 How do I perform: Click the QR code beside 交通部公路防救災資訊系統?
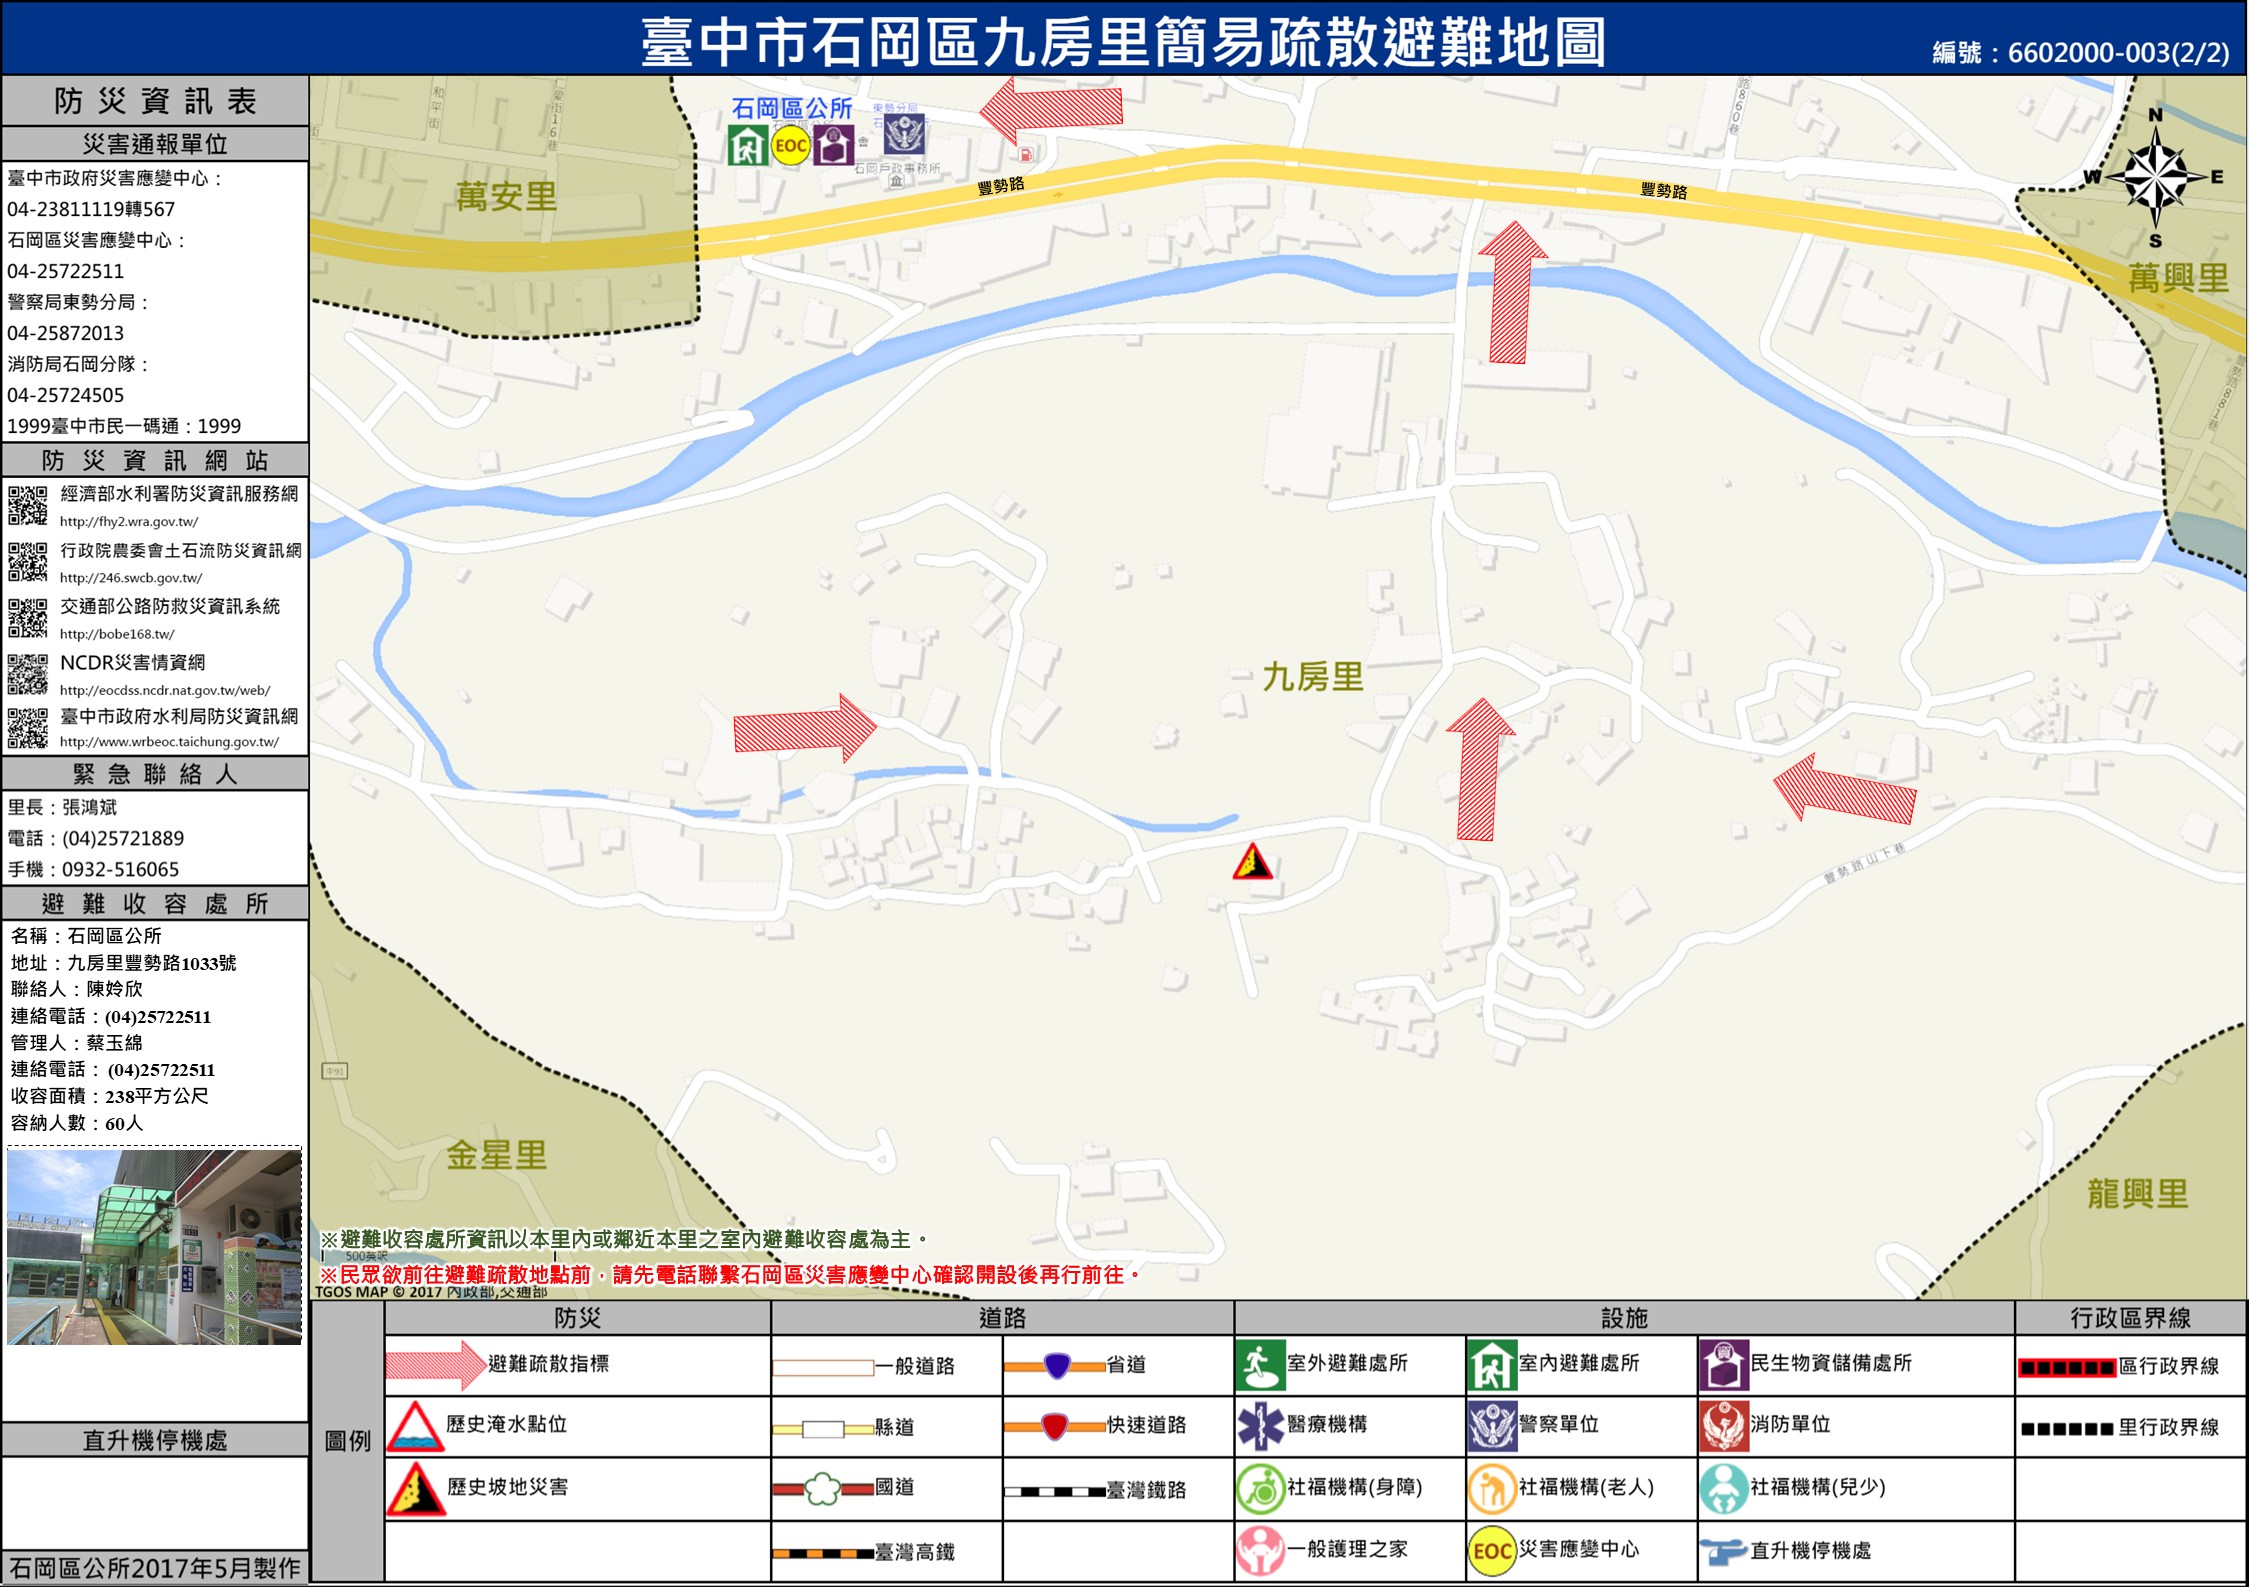28,617
